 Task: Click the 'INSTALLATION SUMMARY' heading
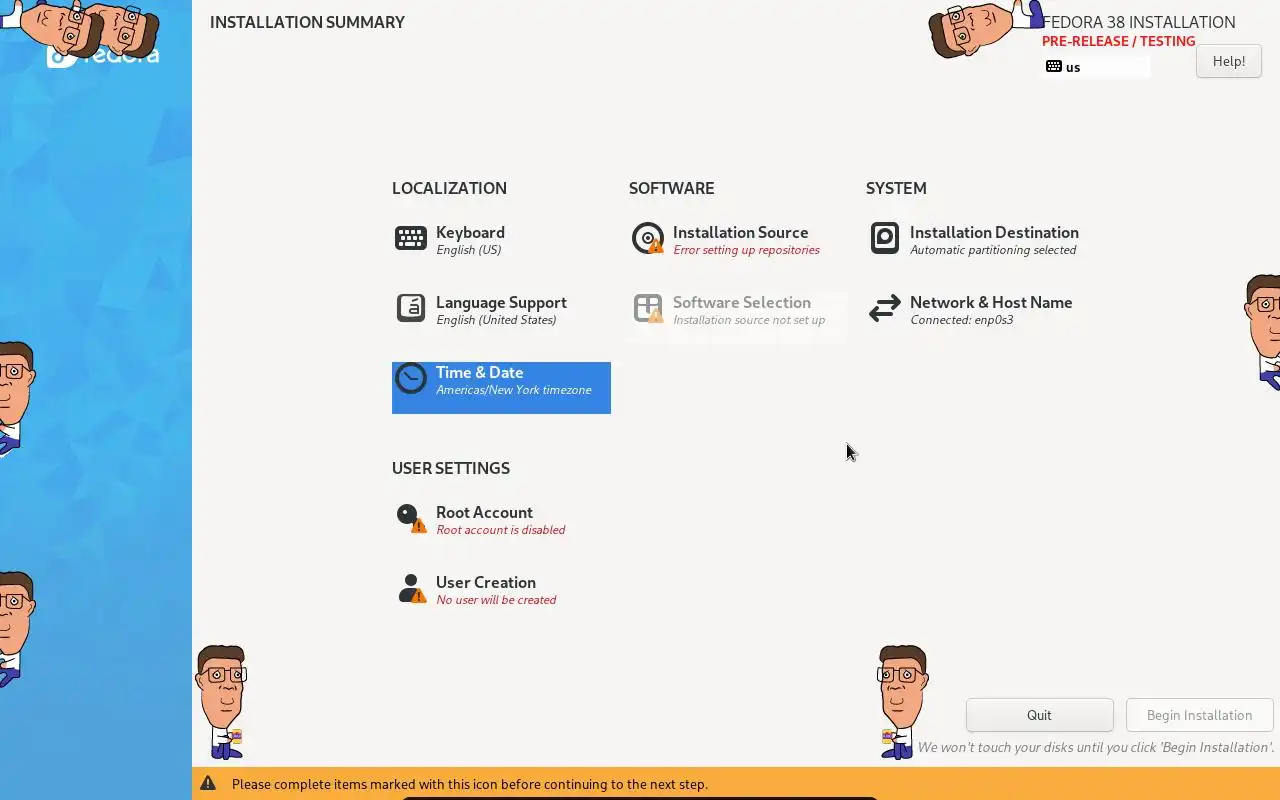point(307,22)
